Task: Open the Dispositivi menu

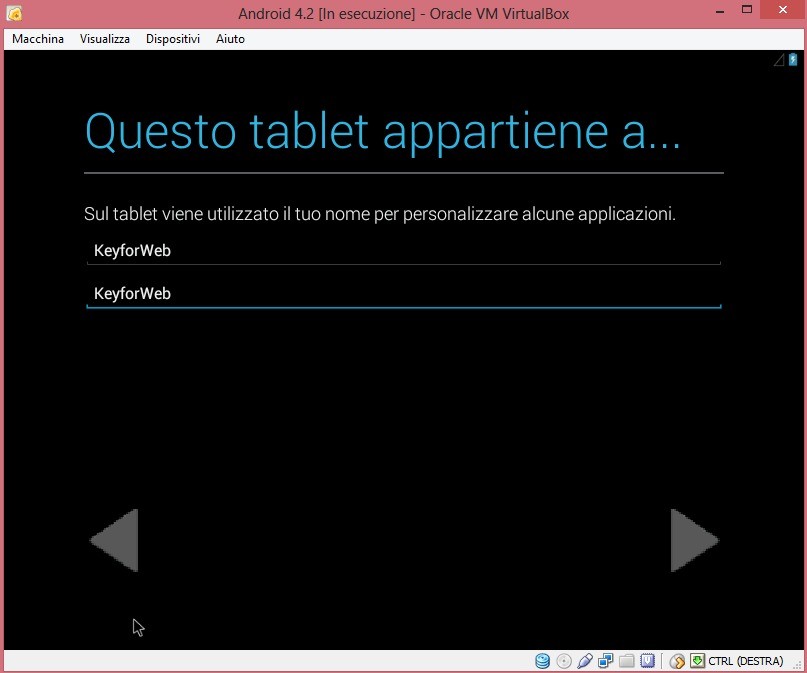Action: click(x=173, y=39)
